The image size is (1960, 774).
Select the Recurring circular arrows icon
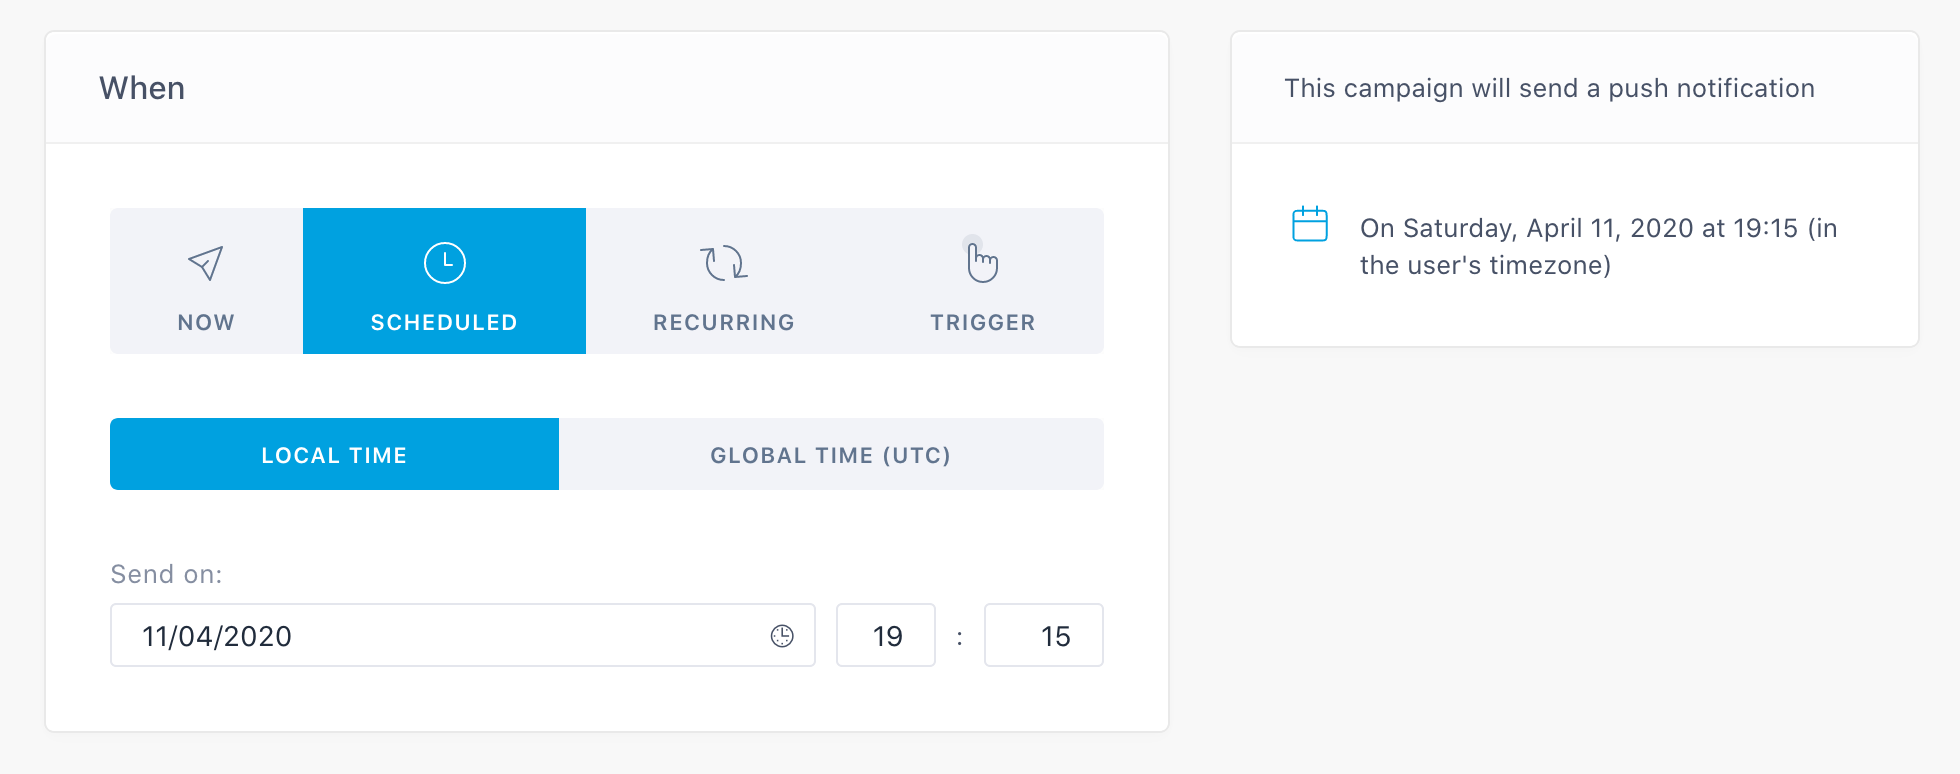click(722, 262)
